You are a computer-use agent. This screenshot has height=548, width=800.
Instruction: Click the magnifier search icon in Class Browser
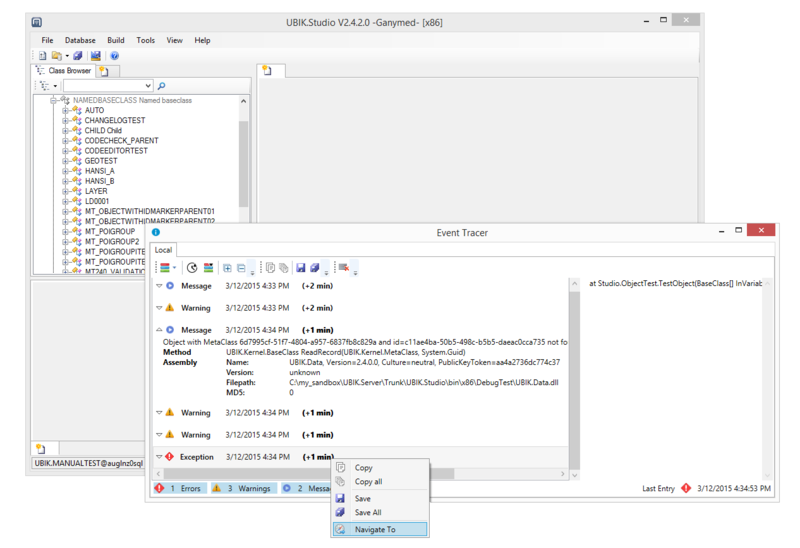click(x=161, y=86)
